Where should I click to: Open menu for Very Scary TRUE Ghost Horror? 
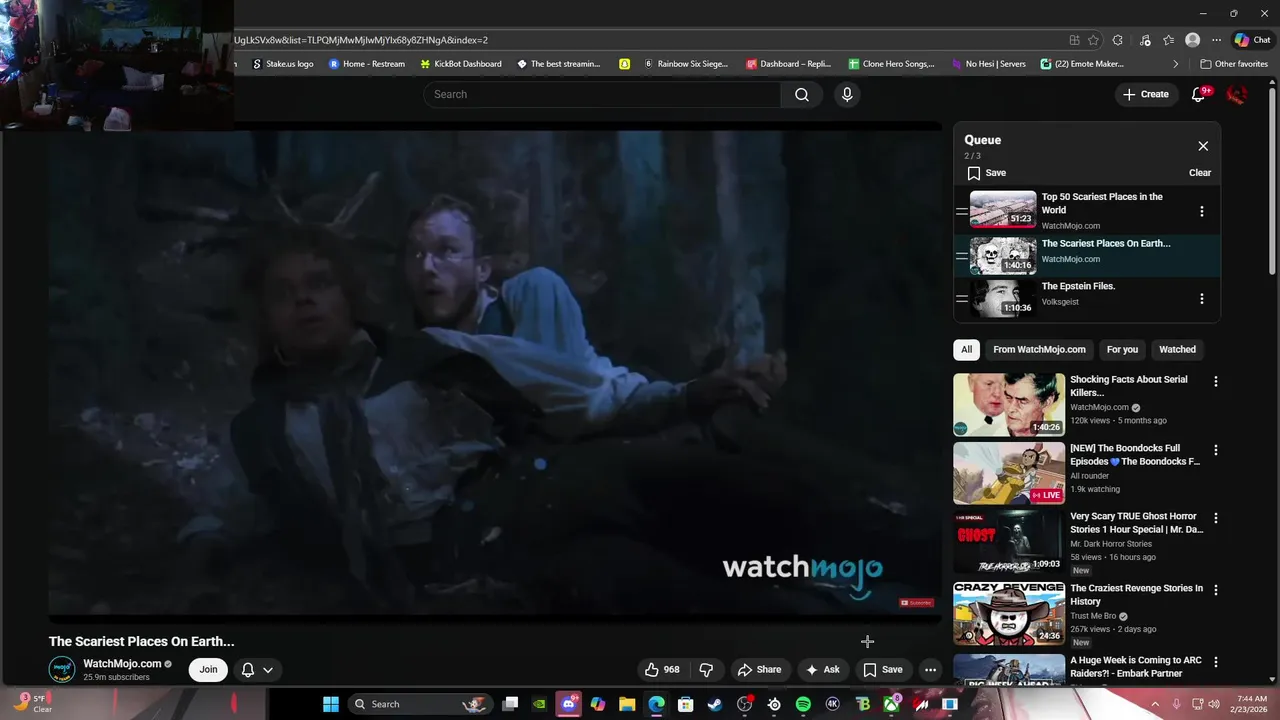[x=1216, y=518]
